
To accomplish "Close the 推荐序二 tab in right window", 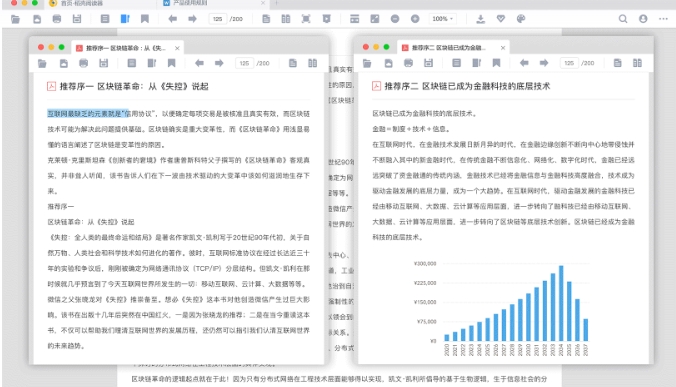I will pyautogui.click(x=503, y=47).
